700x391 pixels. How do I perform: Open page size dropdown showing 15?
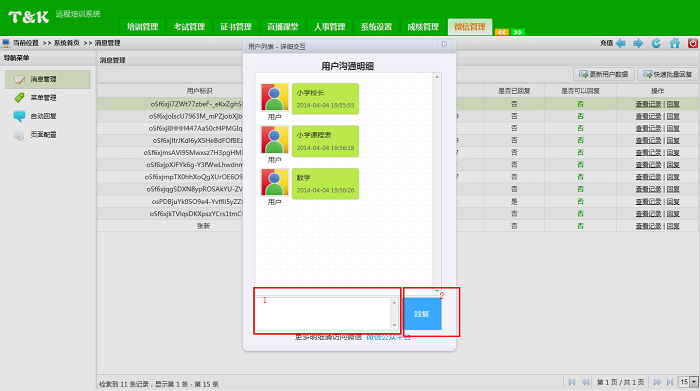tap(688, 382)
